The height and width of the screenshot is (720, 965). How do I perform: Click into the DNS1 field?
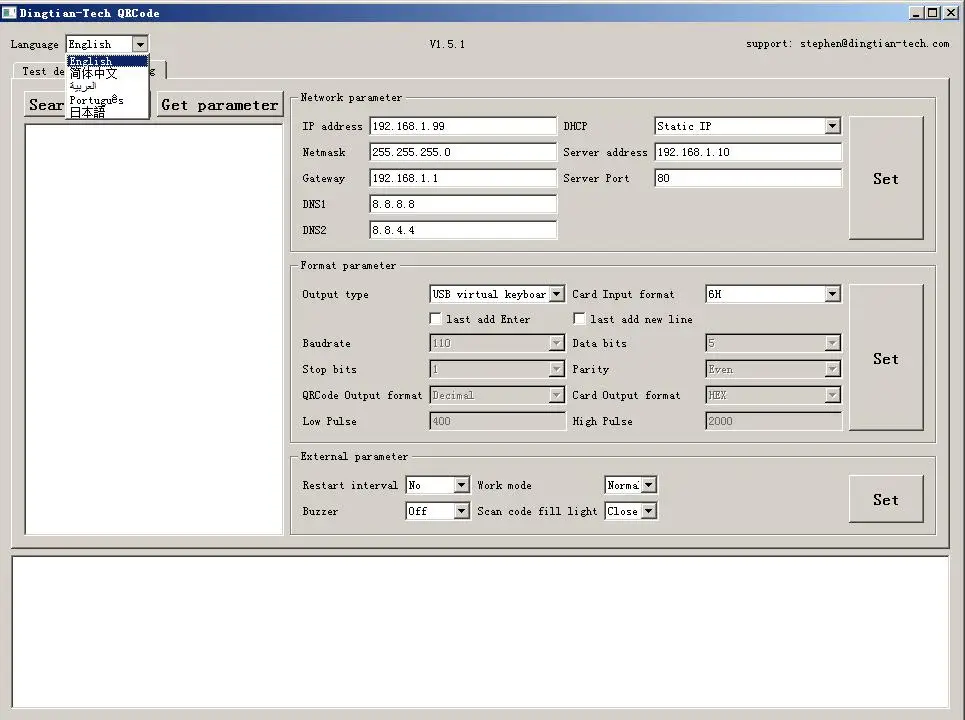463,204
